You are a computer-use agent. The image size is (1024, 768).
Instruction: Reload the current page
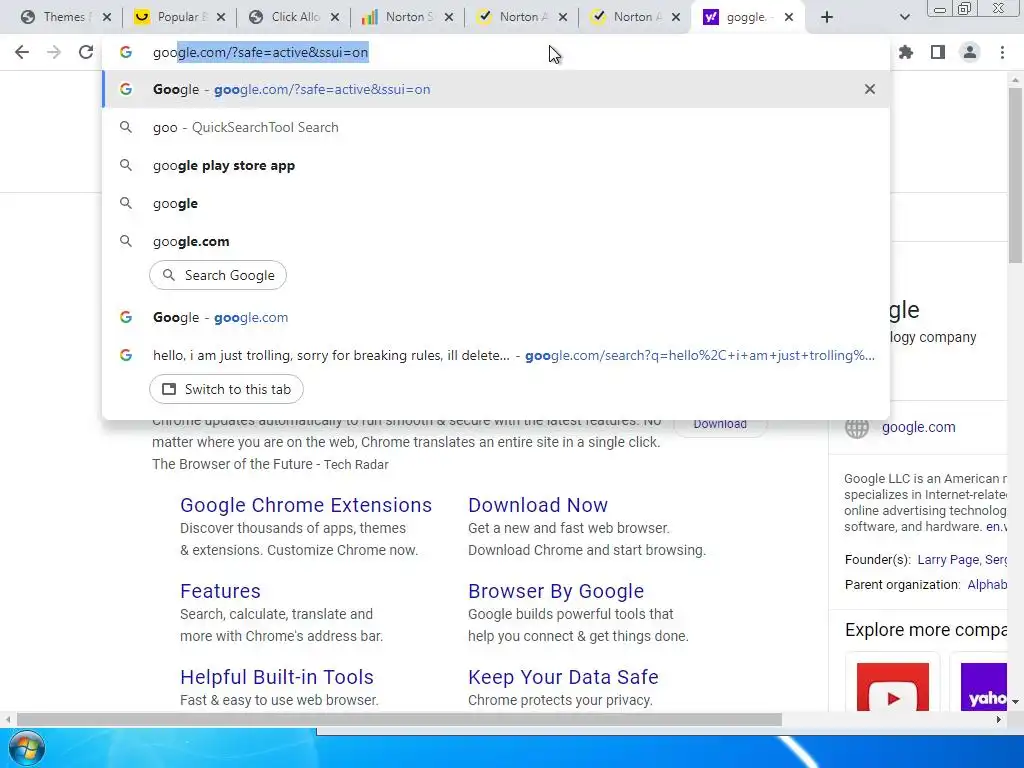click(86, 52)
